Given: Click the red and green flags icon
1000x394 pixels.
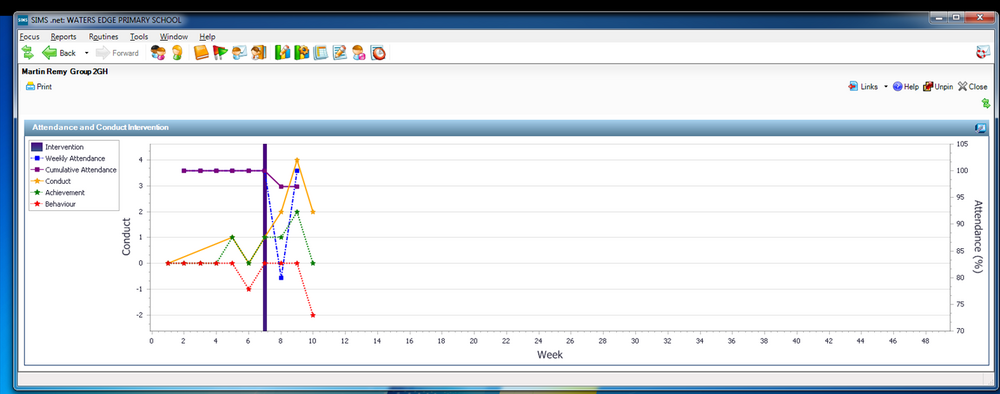Looking at the screenshot, I should [220, 53].
